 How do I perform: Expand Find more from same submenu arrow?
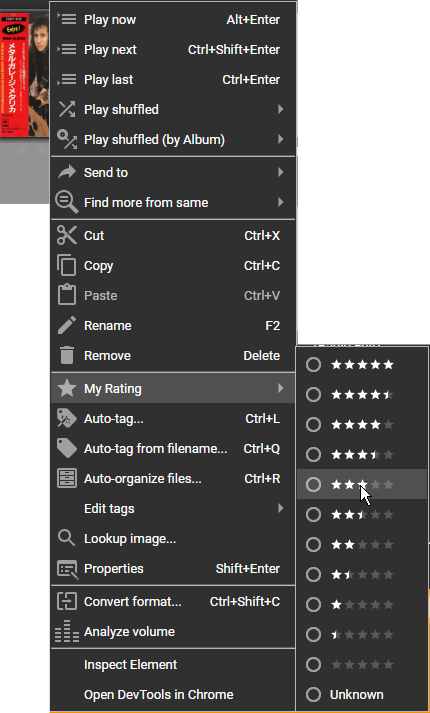(280, 202)
